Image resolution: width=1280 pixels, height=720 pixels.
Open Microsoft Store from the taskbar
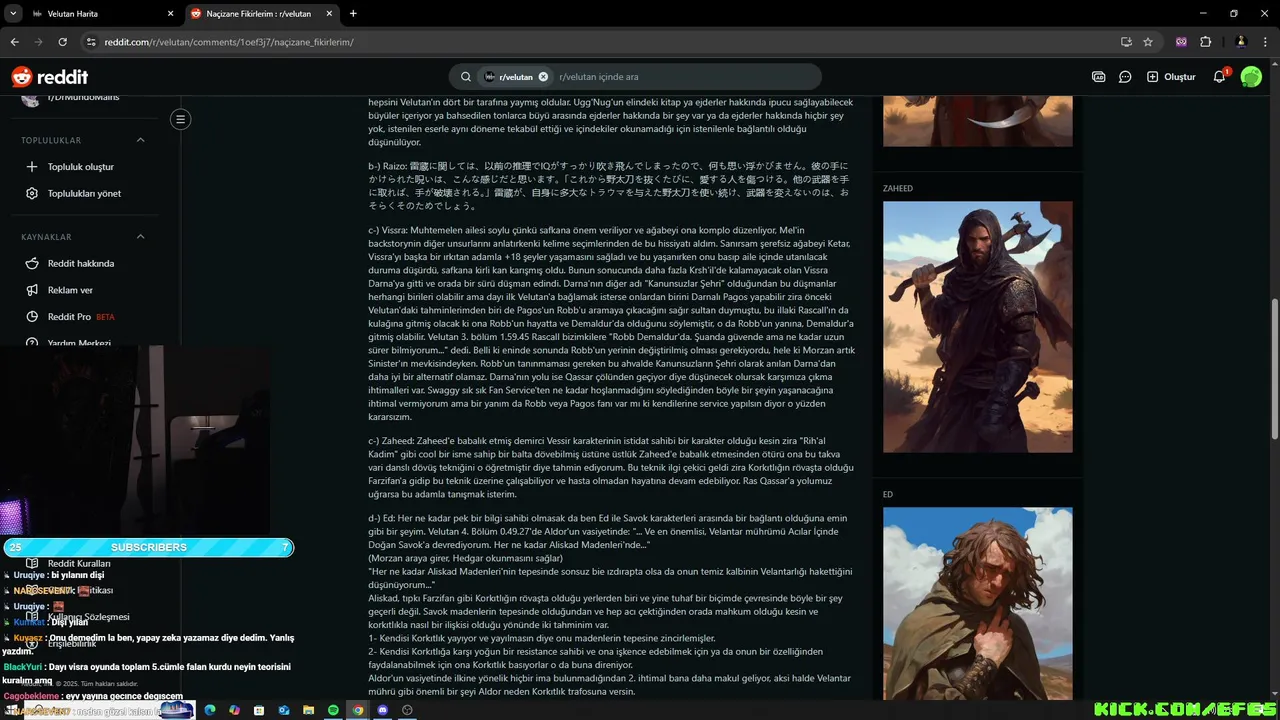259,710
